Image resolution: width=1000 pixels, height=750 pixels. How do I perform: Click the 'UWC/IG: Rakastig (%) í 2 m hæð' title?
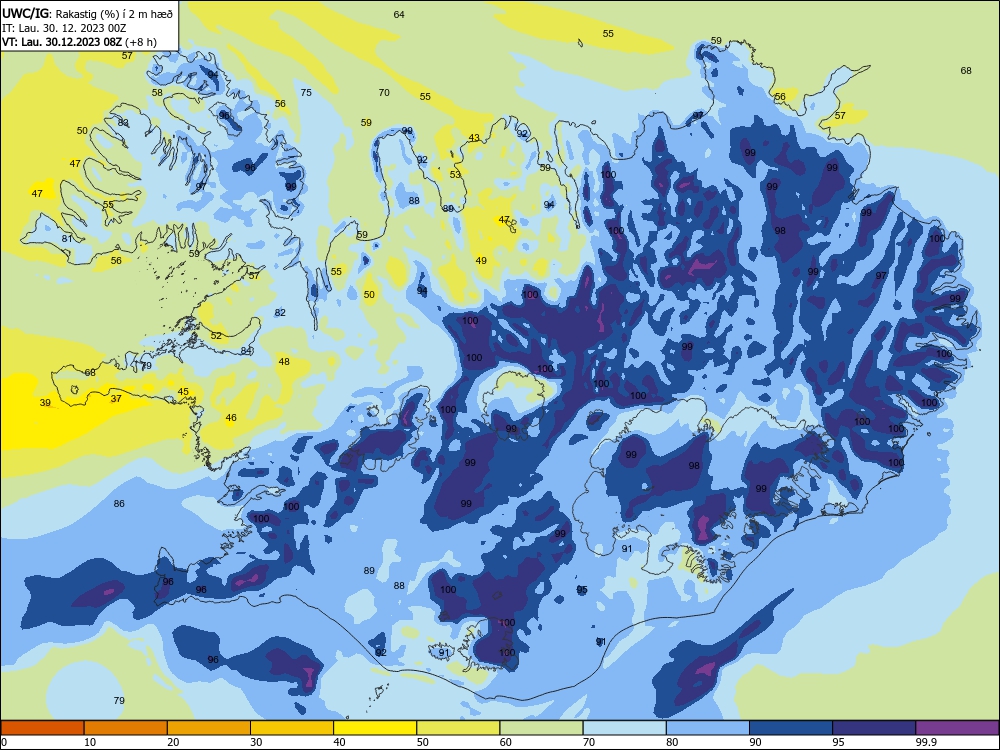click(x=87, y=13)
